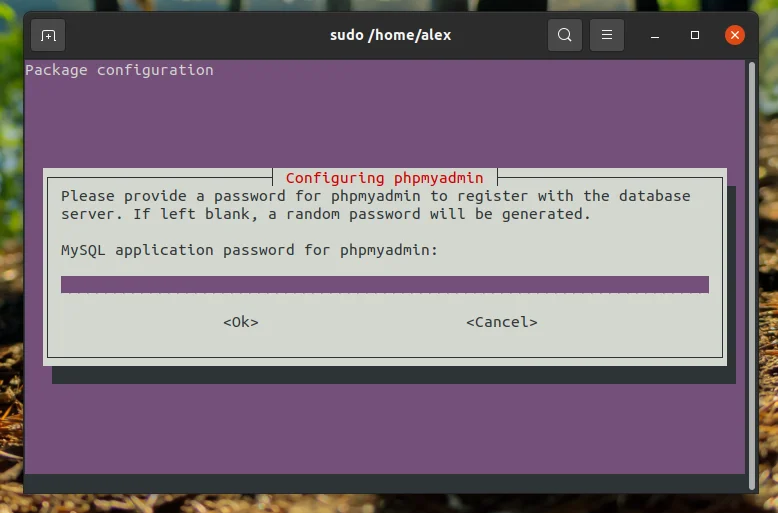This screenshot has height=513, width=778.
Task: Minimize the terminal window
Action: (655, 35)
